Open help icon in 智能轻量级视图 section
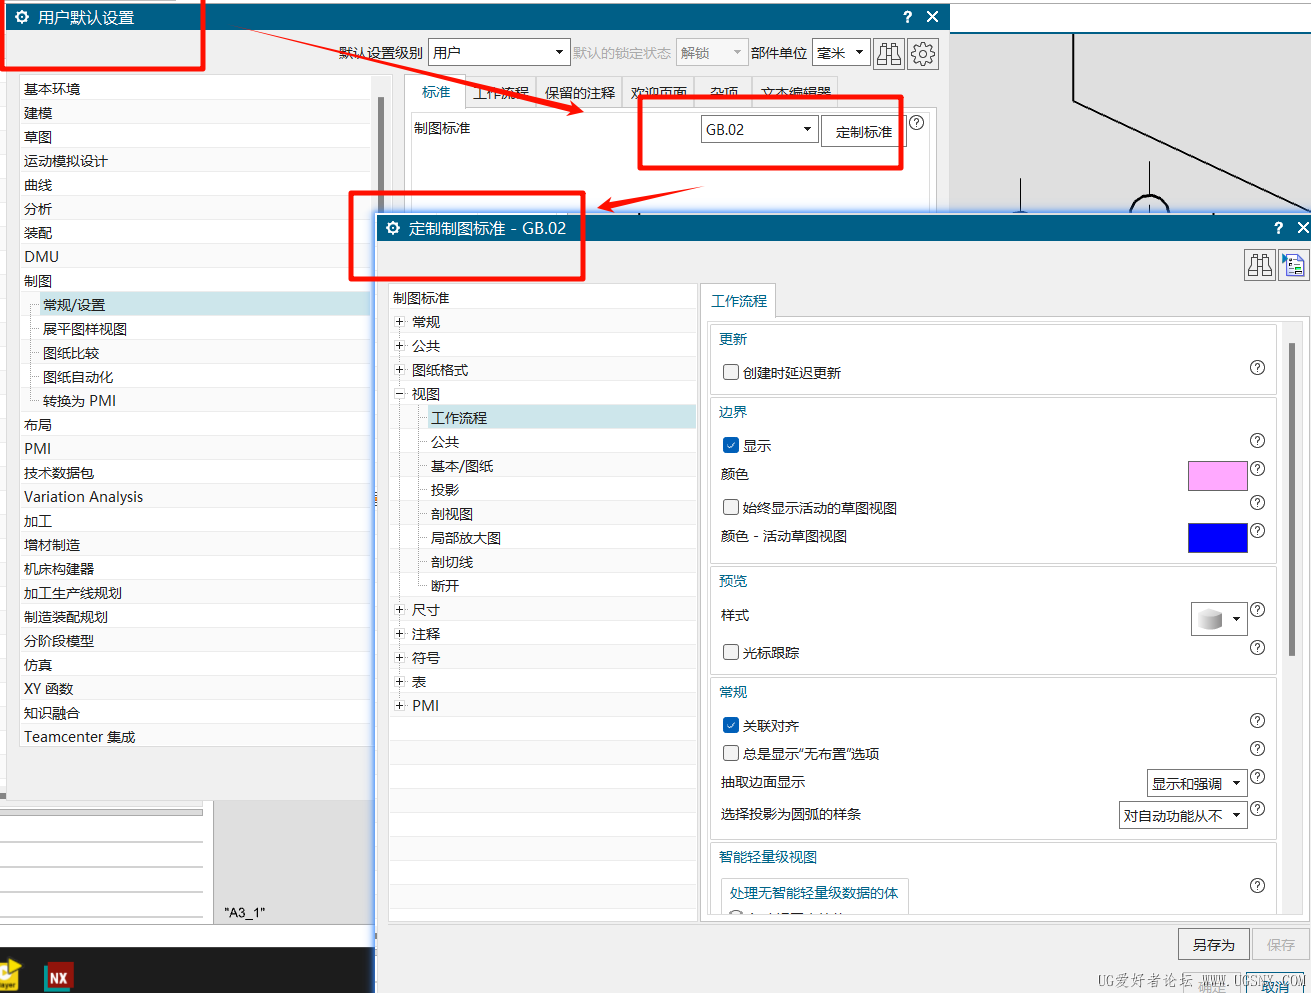This screenshot has height=993, width=1311. tap(1257, 886)
